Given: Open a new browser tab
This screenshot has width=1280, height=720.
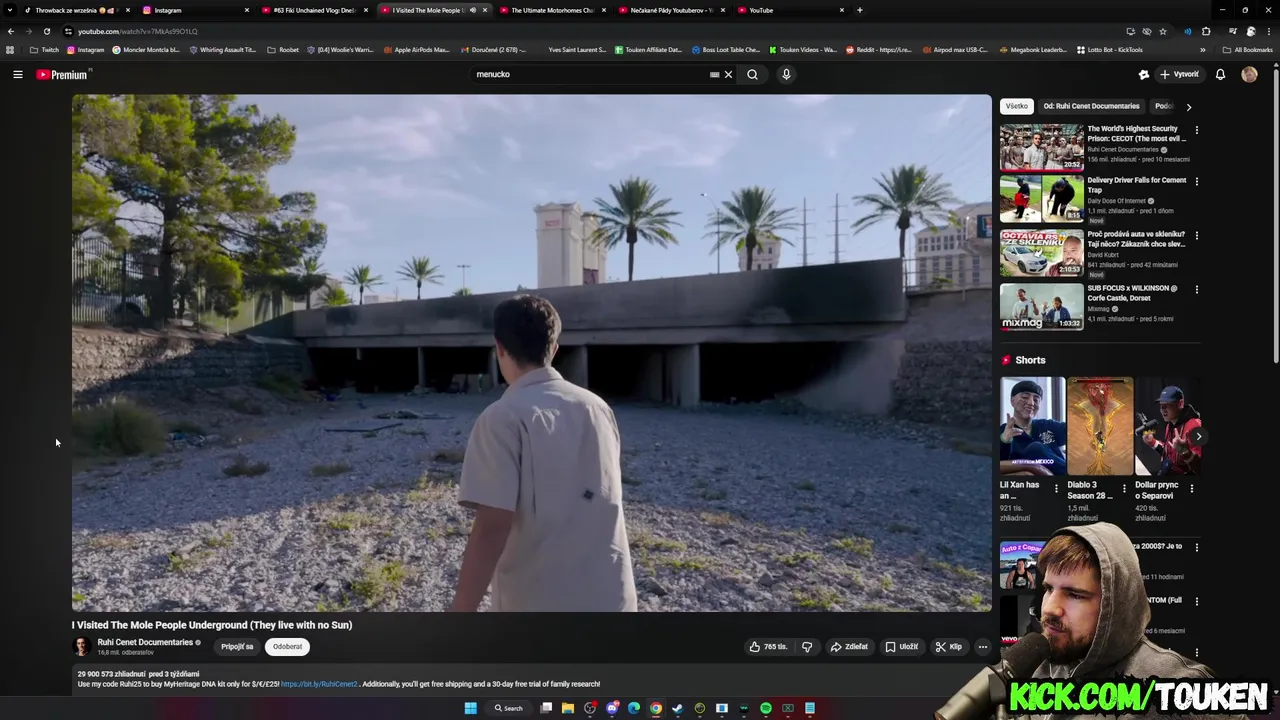Looking at the screenshot, I should [x=859, y=10].
